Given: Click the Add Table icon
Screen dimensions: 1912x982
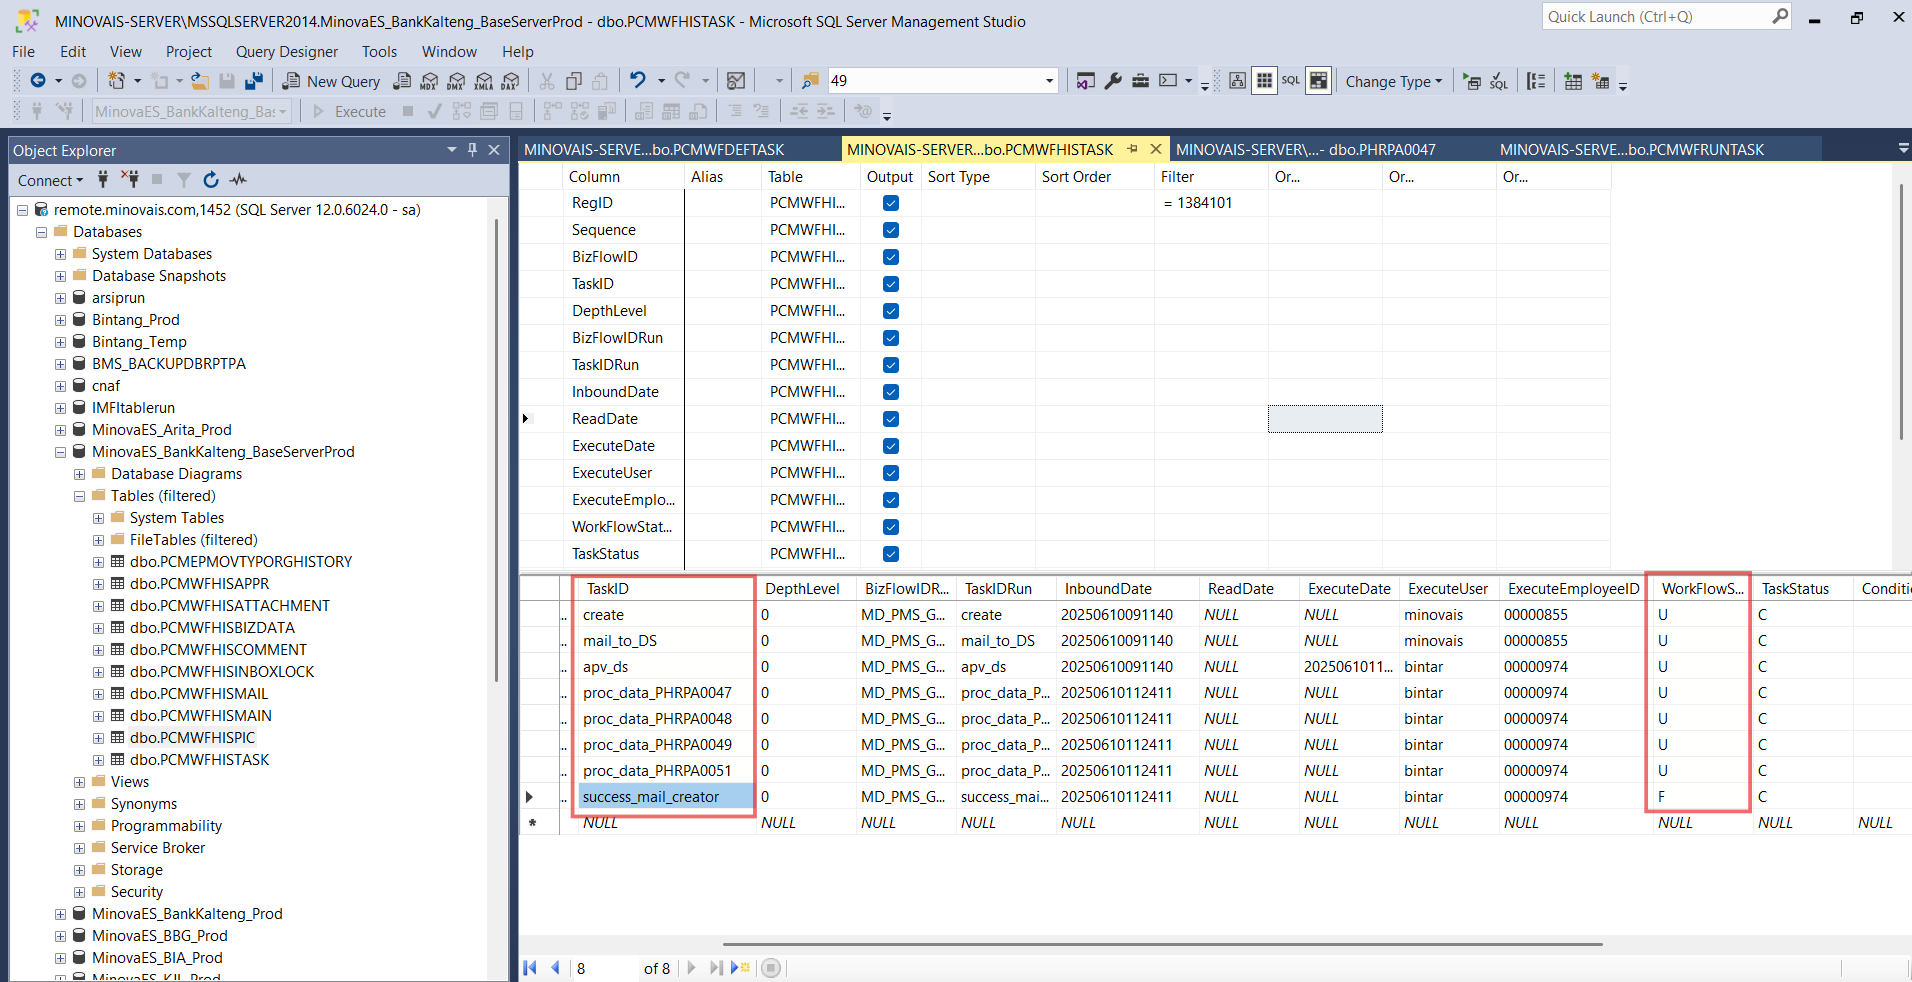Looking at the screenshot, I should pyautogui.click(x=1574, y=81).
